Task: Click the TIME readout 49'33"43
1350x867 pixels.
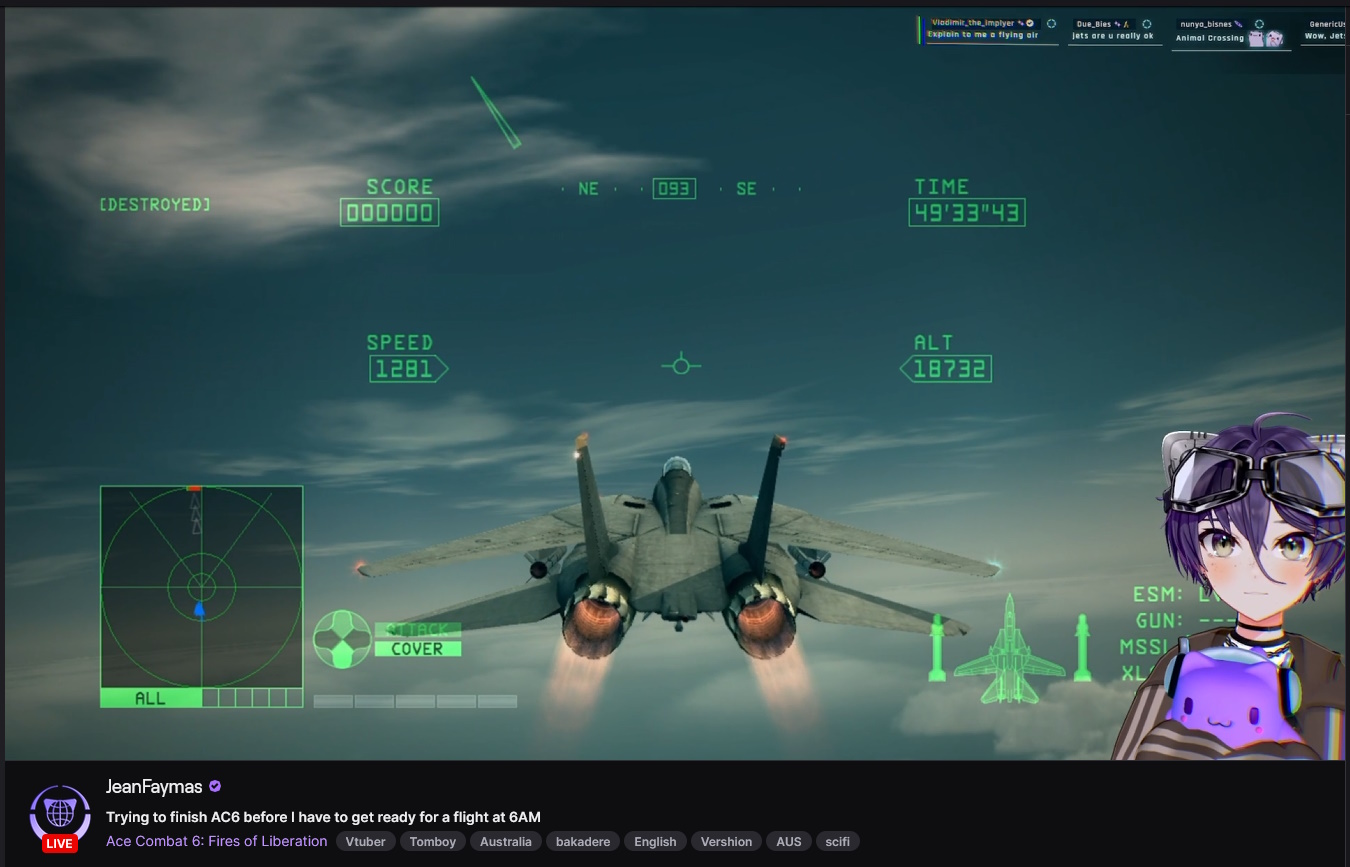Action: [x=967, y=213]
